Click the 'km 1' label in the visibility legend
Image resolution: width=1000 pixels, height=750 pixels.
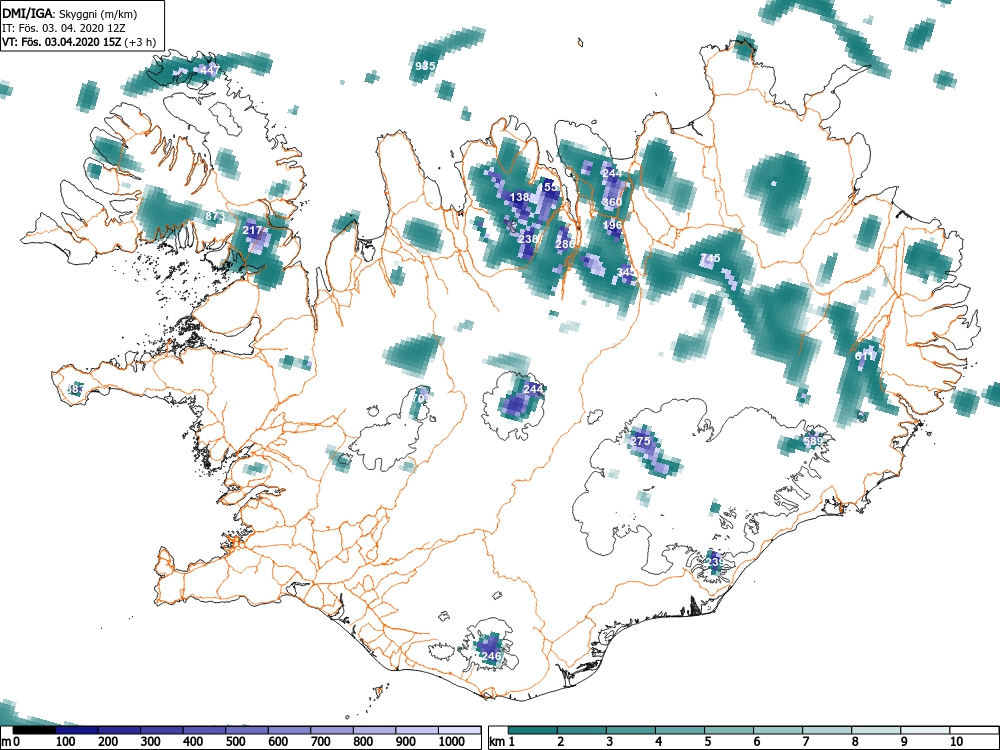pos(502,741)
